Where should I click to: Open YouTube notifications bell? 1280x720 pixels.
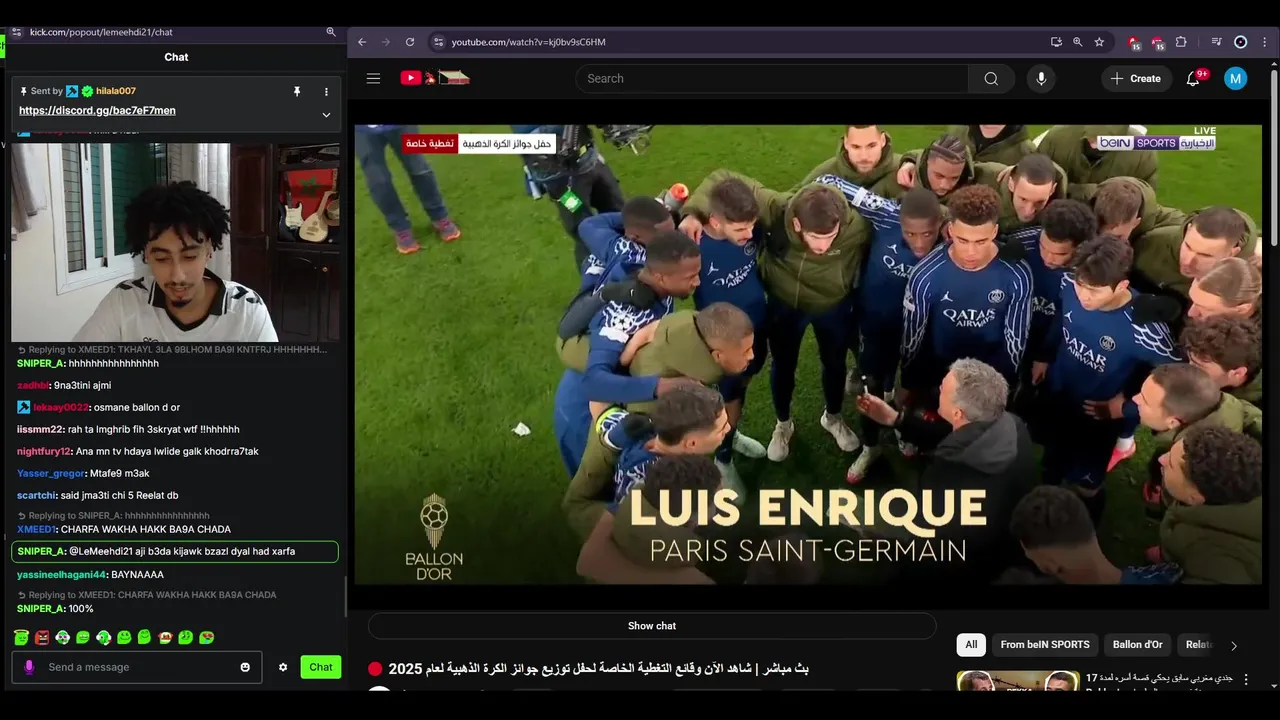point(1193,78)
